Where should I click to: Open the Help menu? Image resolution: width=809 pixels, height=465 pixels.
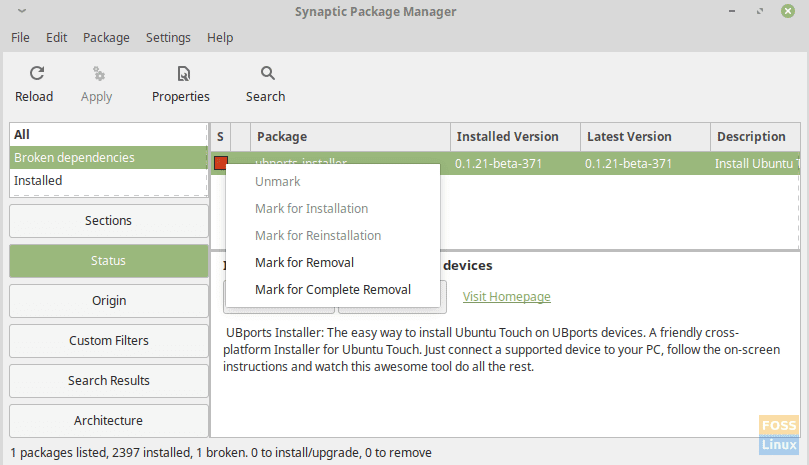point(220,38)
